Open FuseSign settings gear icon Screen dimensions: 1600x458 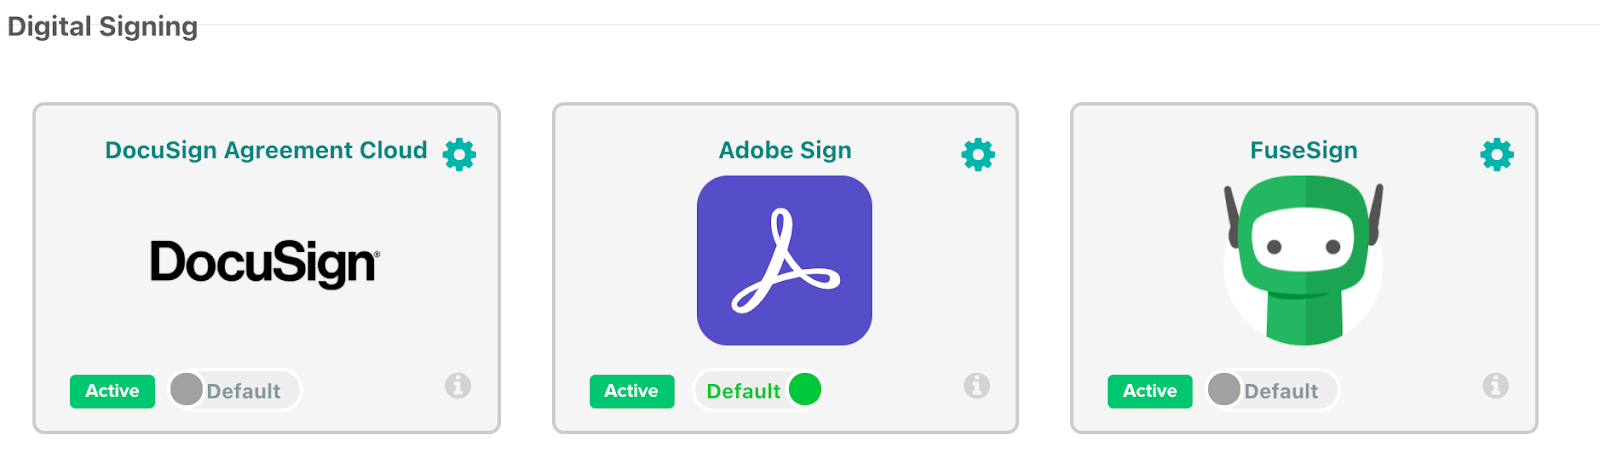(1496, 154)
